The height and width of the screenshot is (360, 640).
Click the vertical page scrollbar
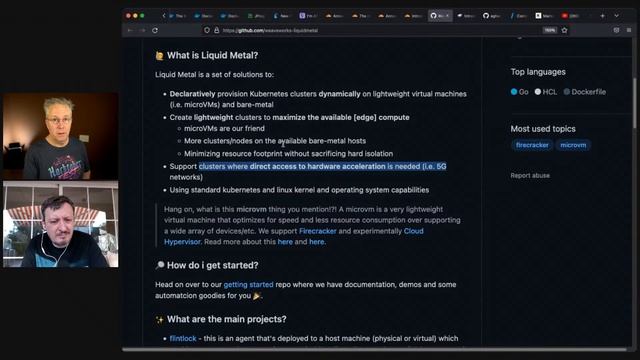(634, 104)
